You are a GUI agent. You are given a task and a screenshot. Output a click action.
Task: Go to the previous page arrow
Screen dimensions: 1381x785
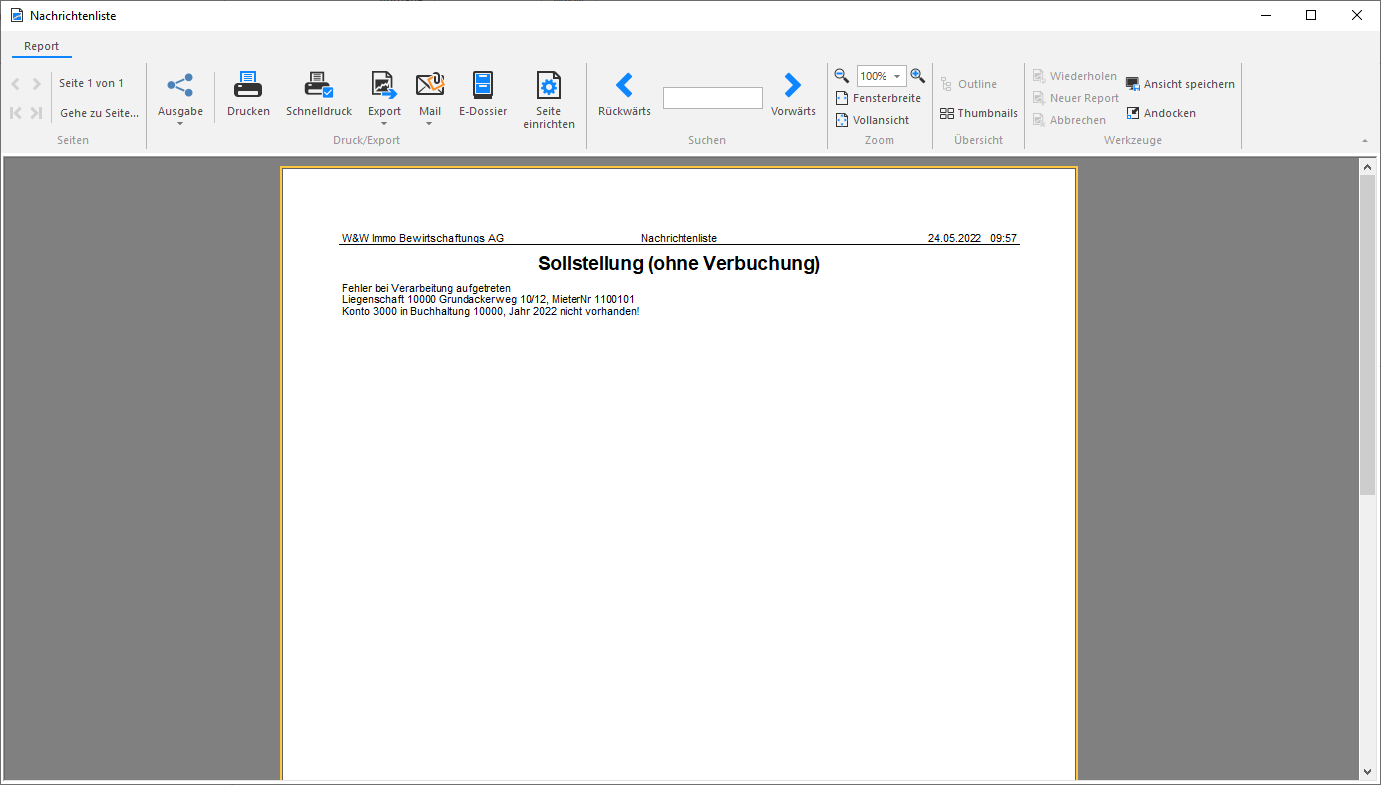pos(16,84)
